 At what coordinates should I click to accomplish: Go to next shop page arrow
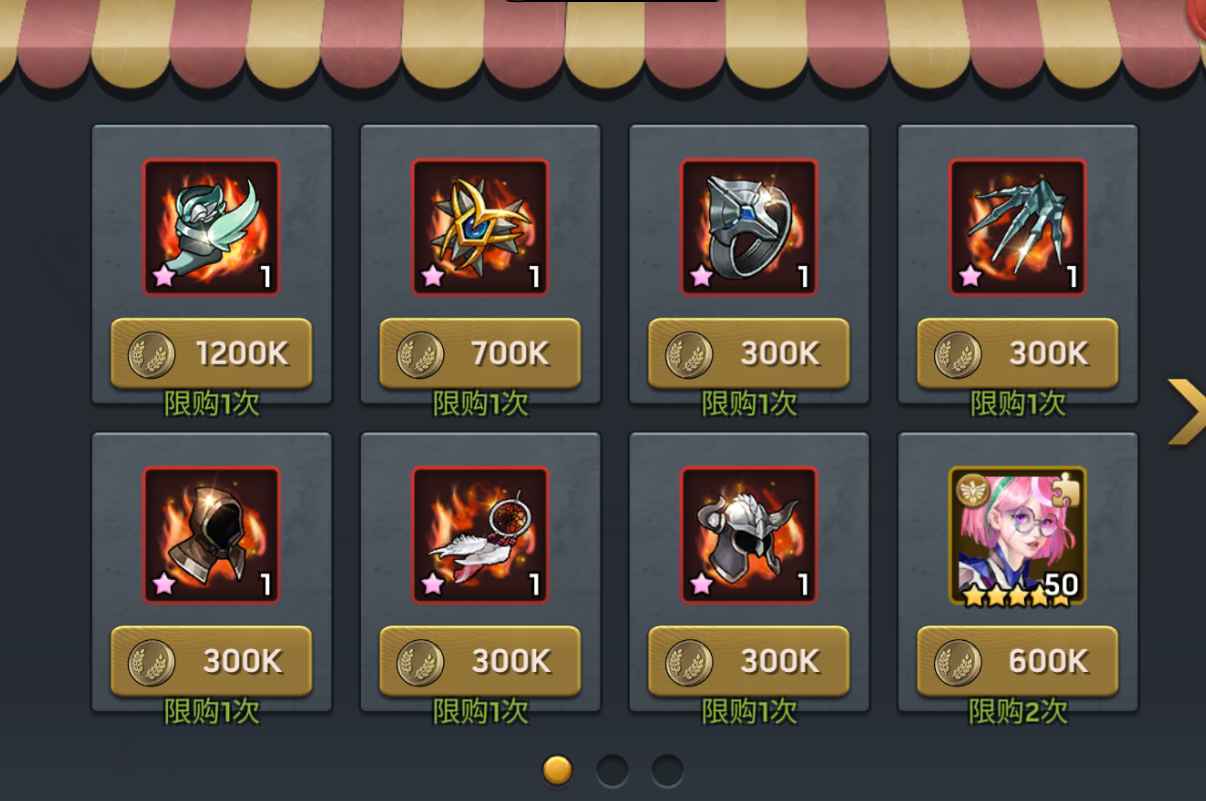[x=1186, y=411]
